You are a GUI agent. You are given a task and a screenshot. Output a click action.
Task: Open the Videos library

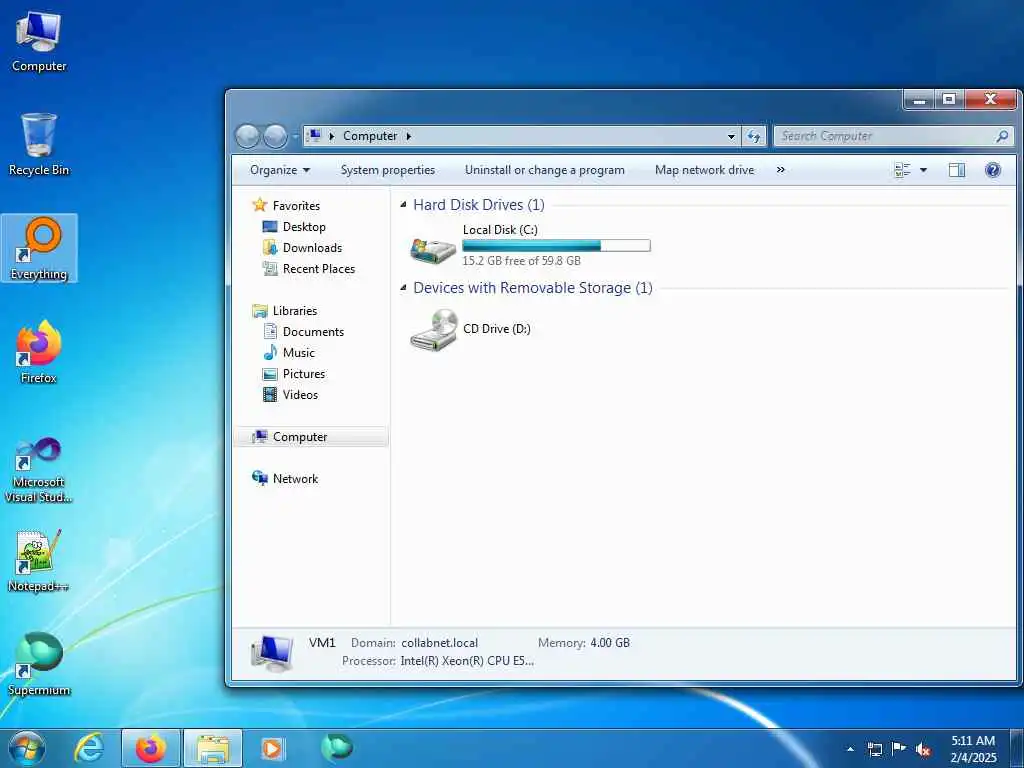300,394
